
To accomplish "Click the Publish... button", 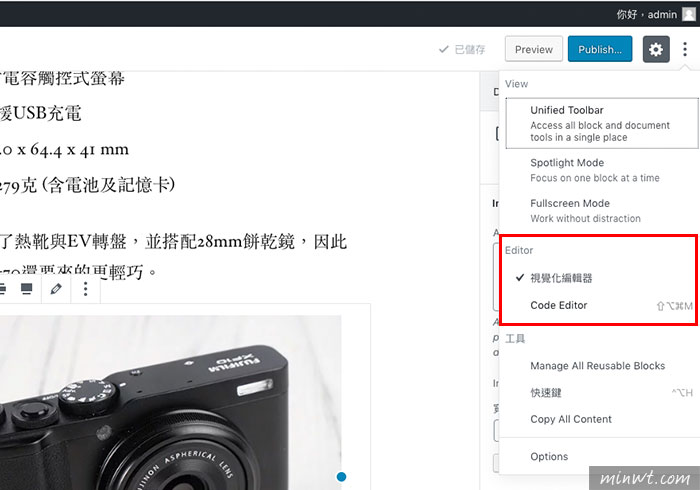I will coord(600,49).
